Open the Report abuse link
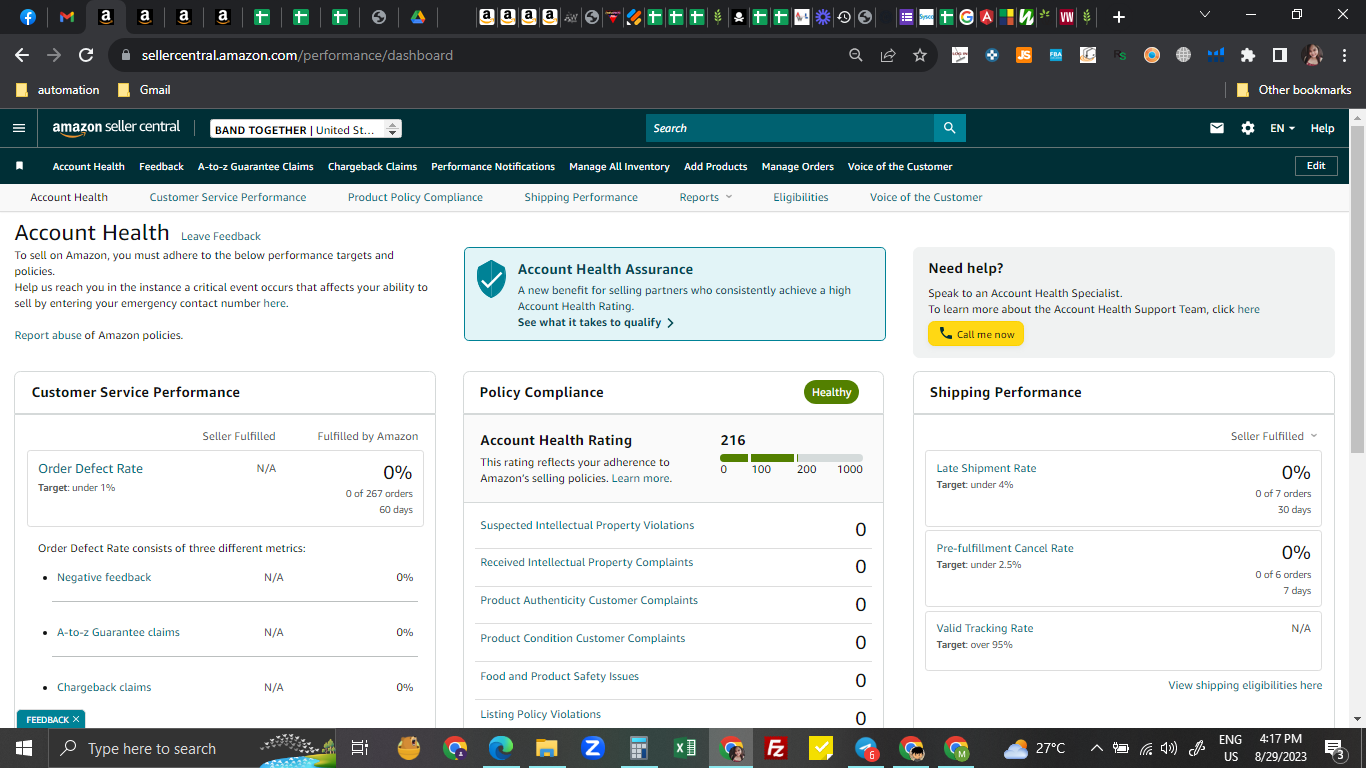The image size is (1366, 768). point(48,335)
